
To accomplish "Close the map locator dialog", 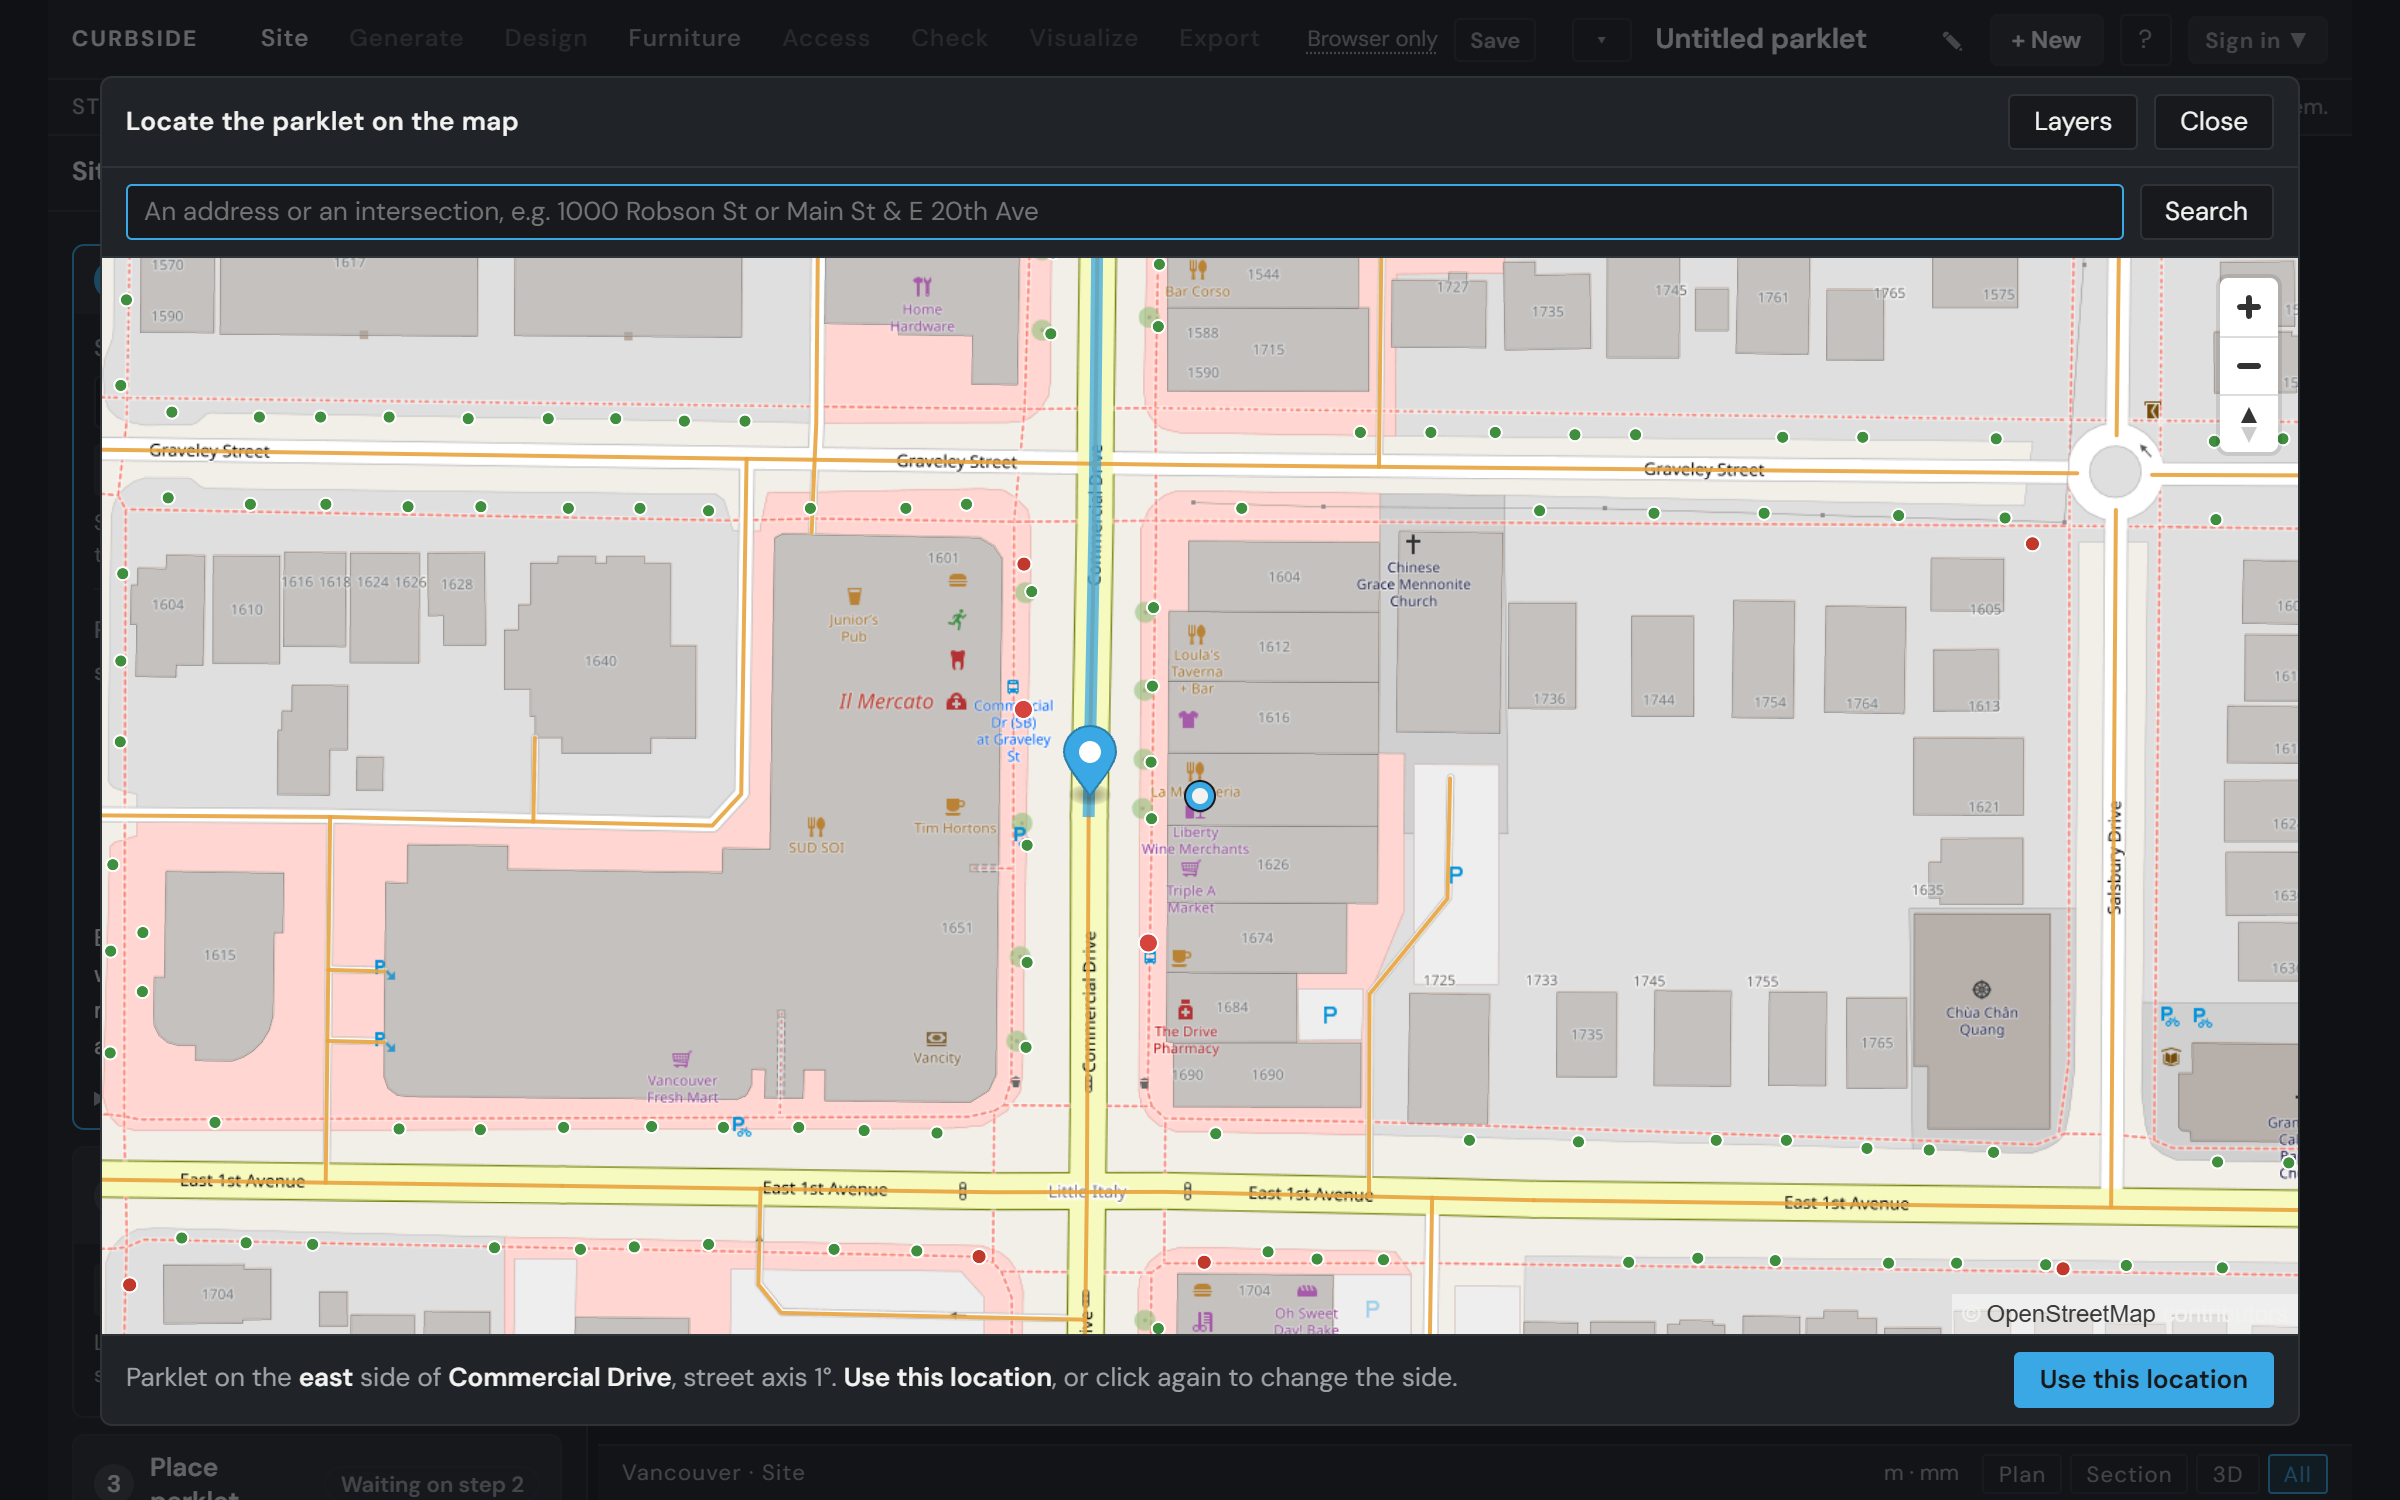I will [2213, 122].
